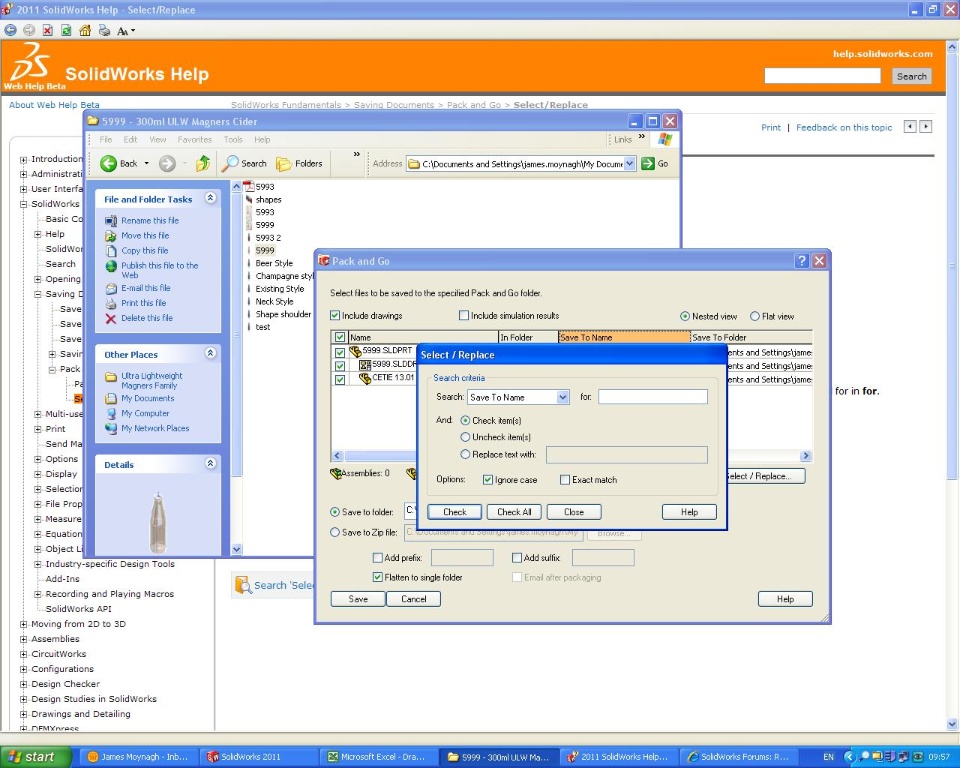Uncheck Flatten to single folder
960x768 pixels.
(x=378, y=577)
